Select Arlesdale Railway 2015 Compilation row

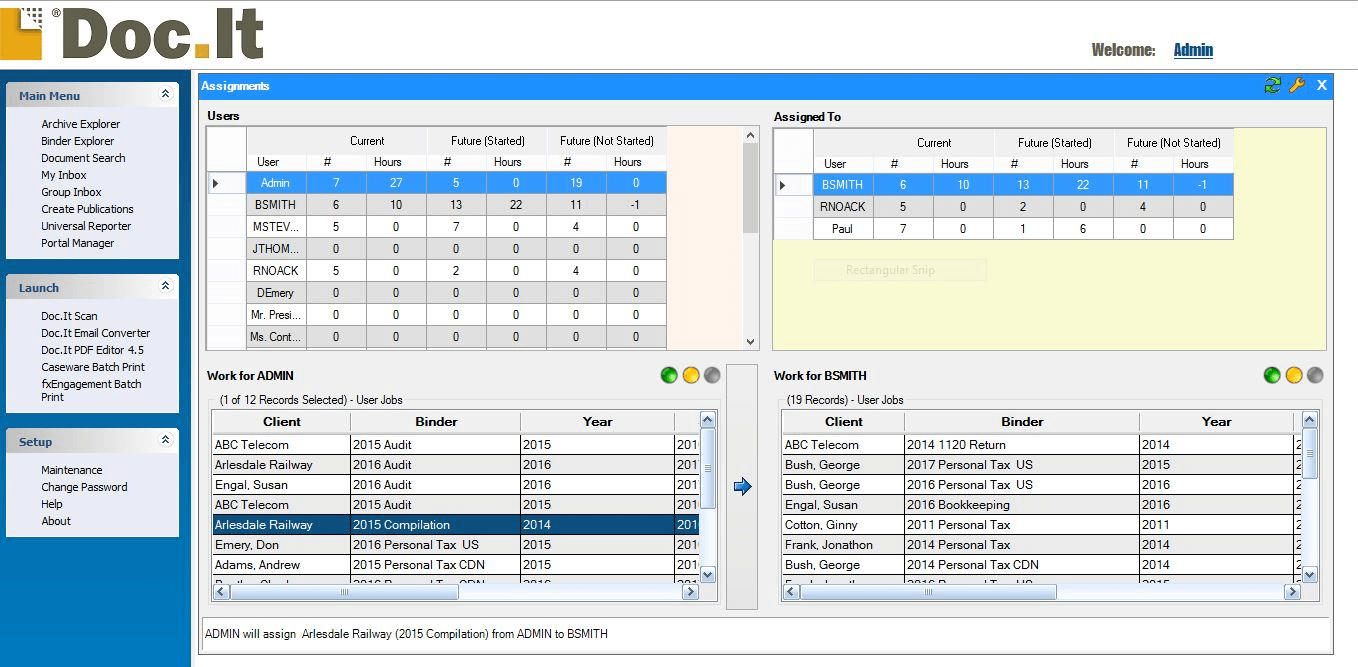pyautogui.click(x=456, y=525)
